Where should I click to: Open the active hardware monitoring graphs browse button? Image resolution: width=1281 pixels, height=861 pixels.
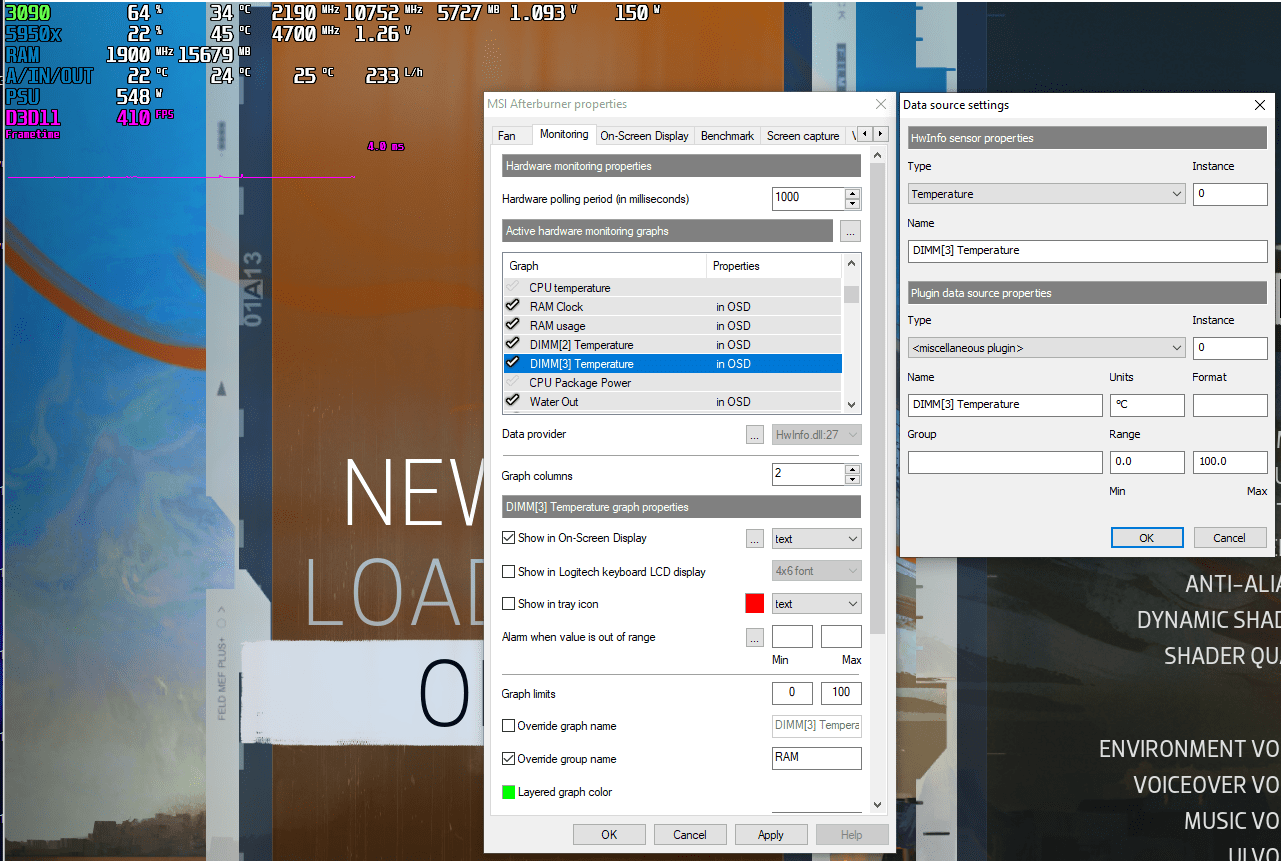pos(850,231)
